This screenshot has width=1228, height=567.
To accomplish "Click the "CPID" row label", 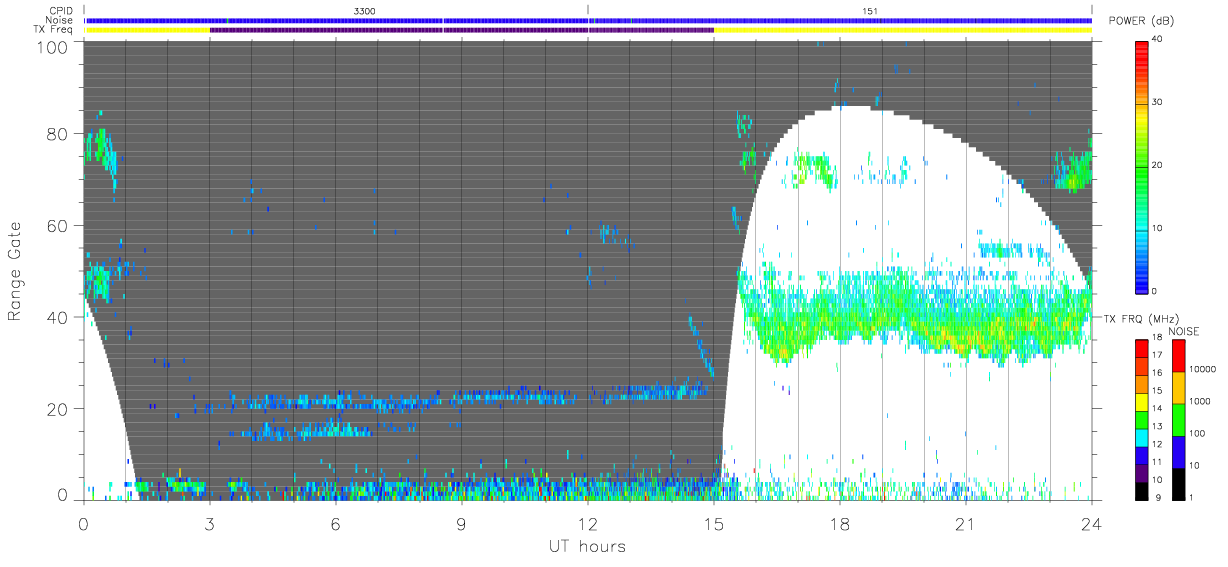I will (x=61, y=10).
